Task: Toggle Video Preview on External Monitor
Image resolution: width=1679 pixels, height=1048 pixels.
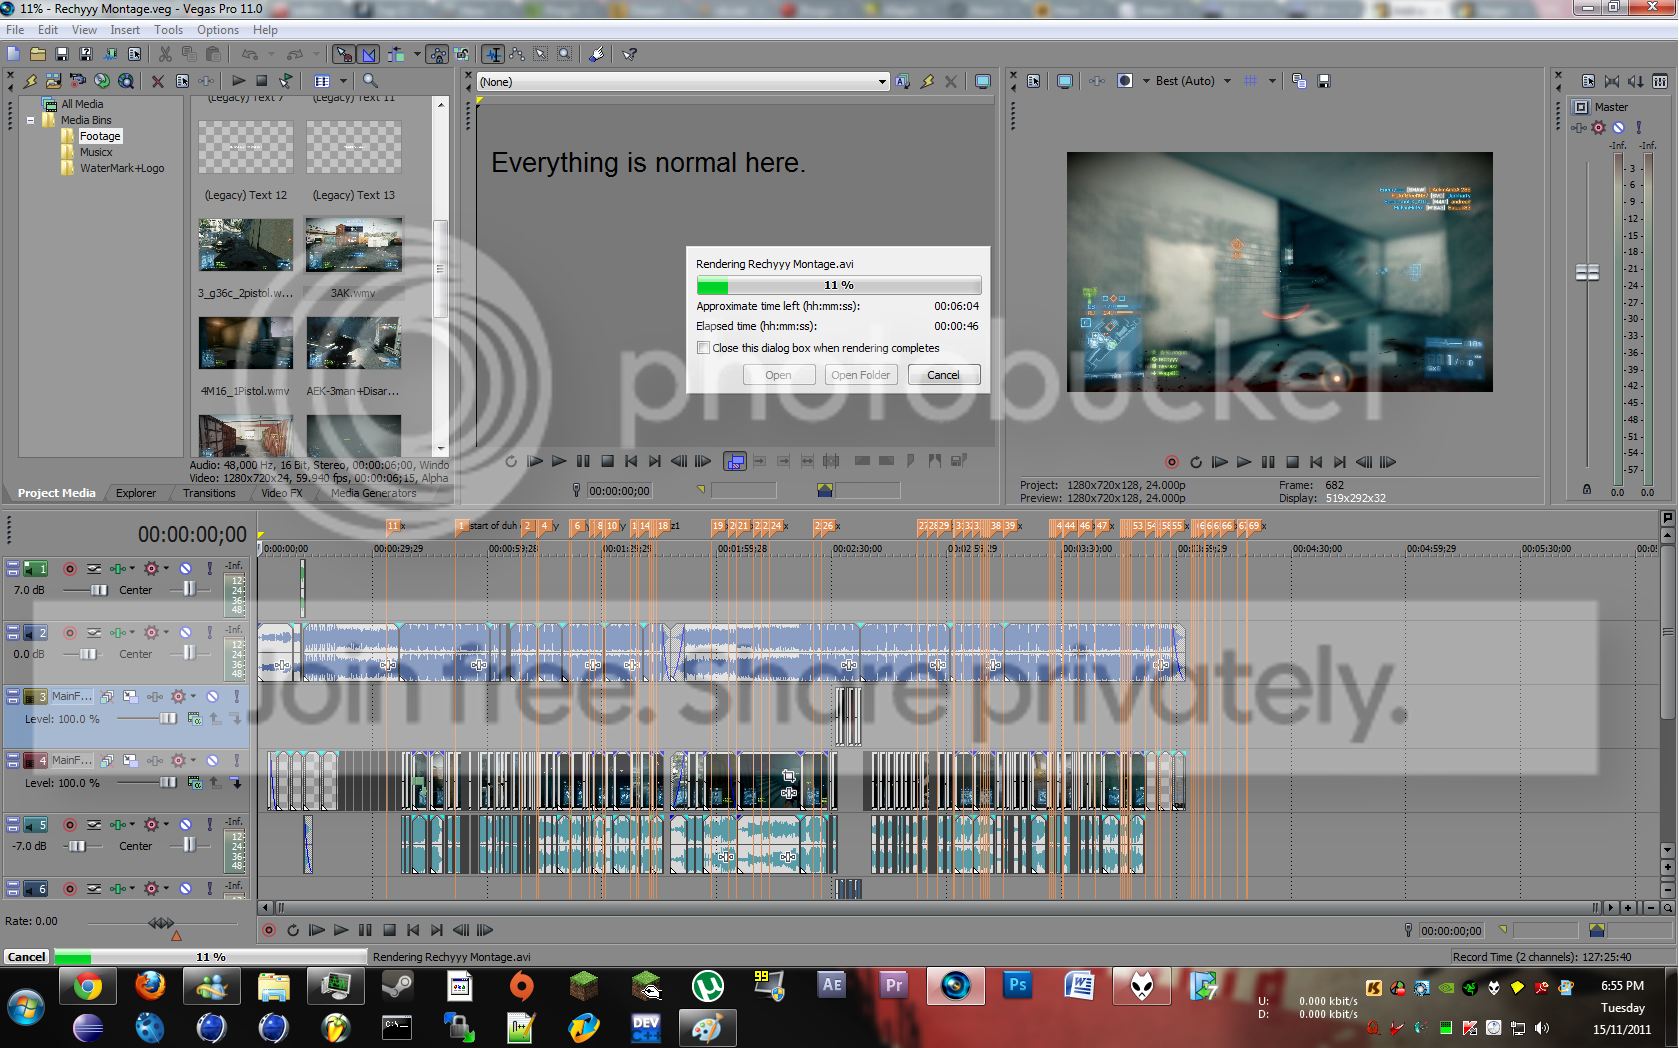Action: [x=1065, y=81]
